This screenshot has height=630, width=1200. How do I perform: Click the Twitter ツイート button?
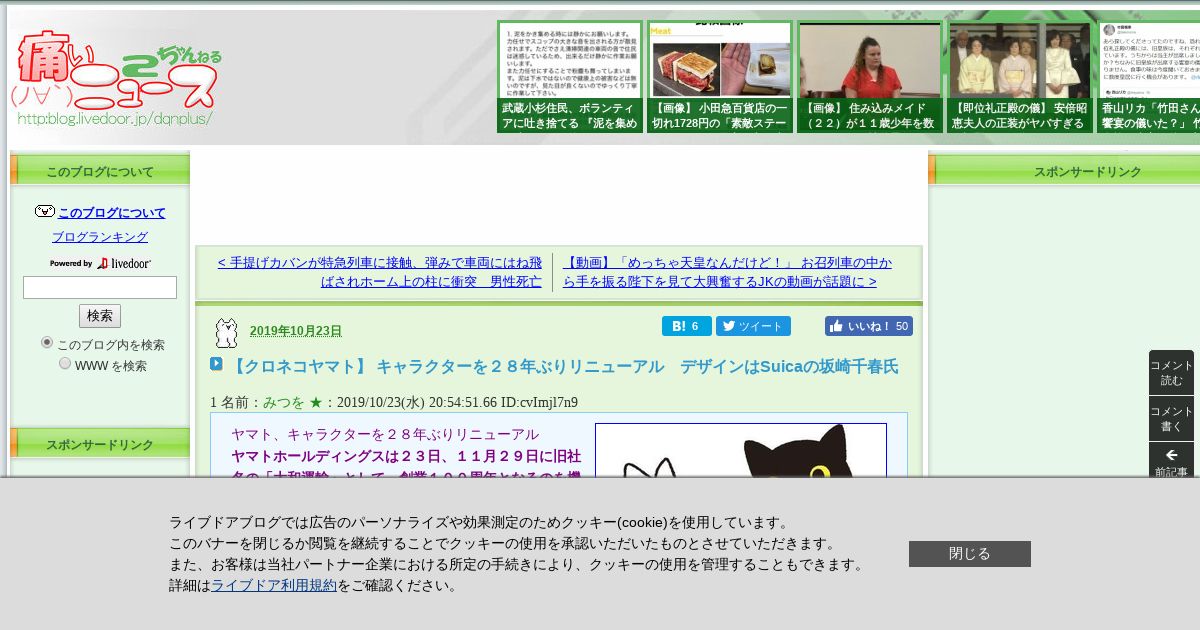pyautogui.click(x=753, y=326)
